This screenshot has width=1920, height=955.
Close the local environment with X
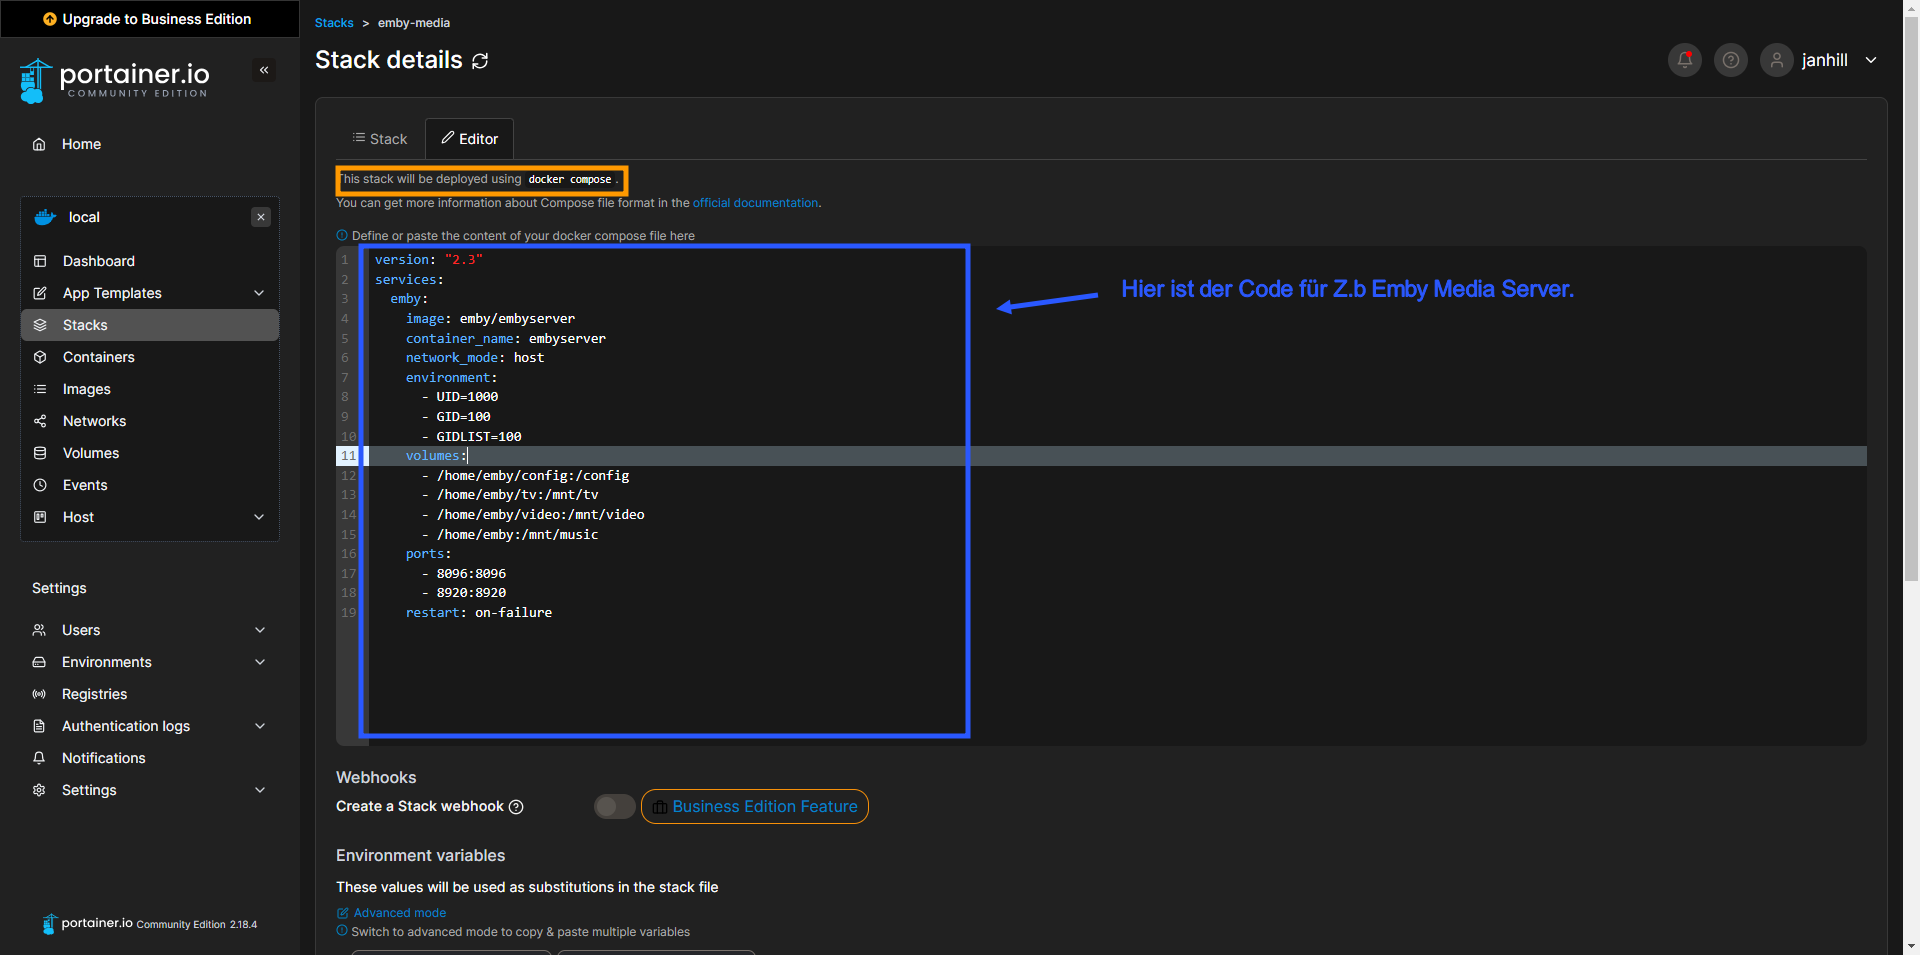pos(261,217)
